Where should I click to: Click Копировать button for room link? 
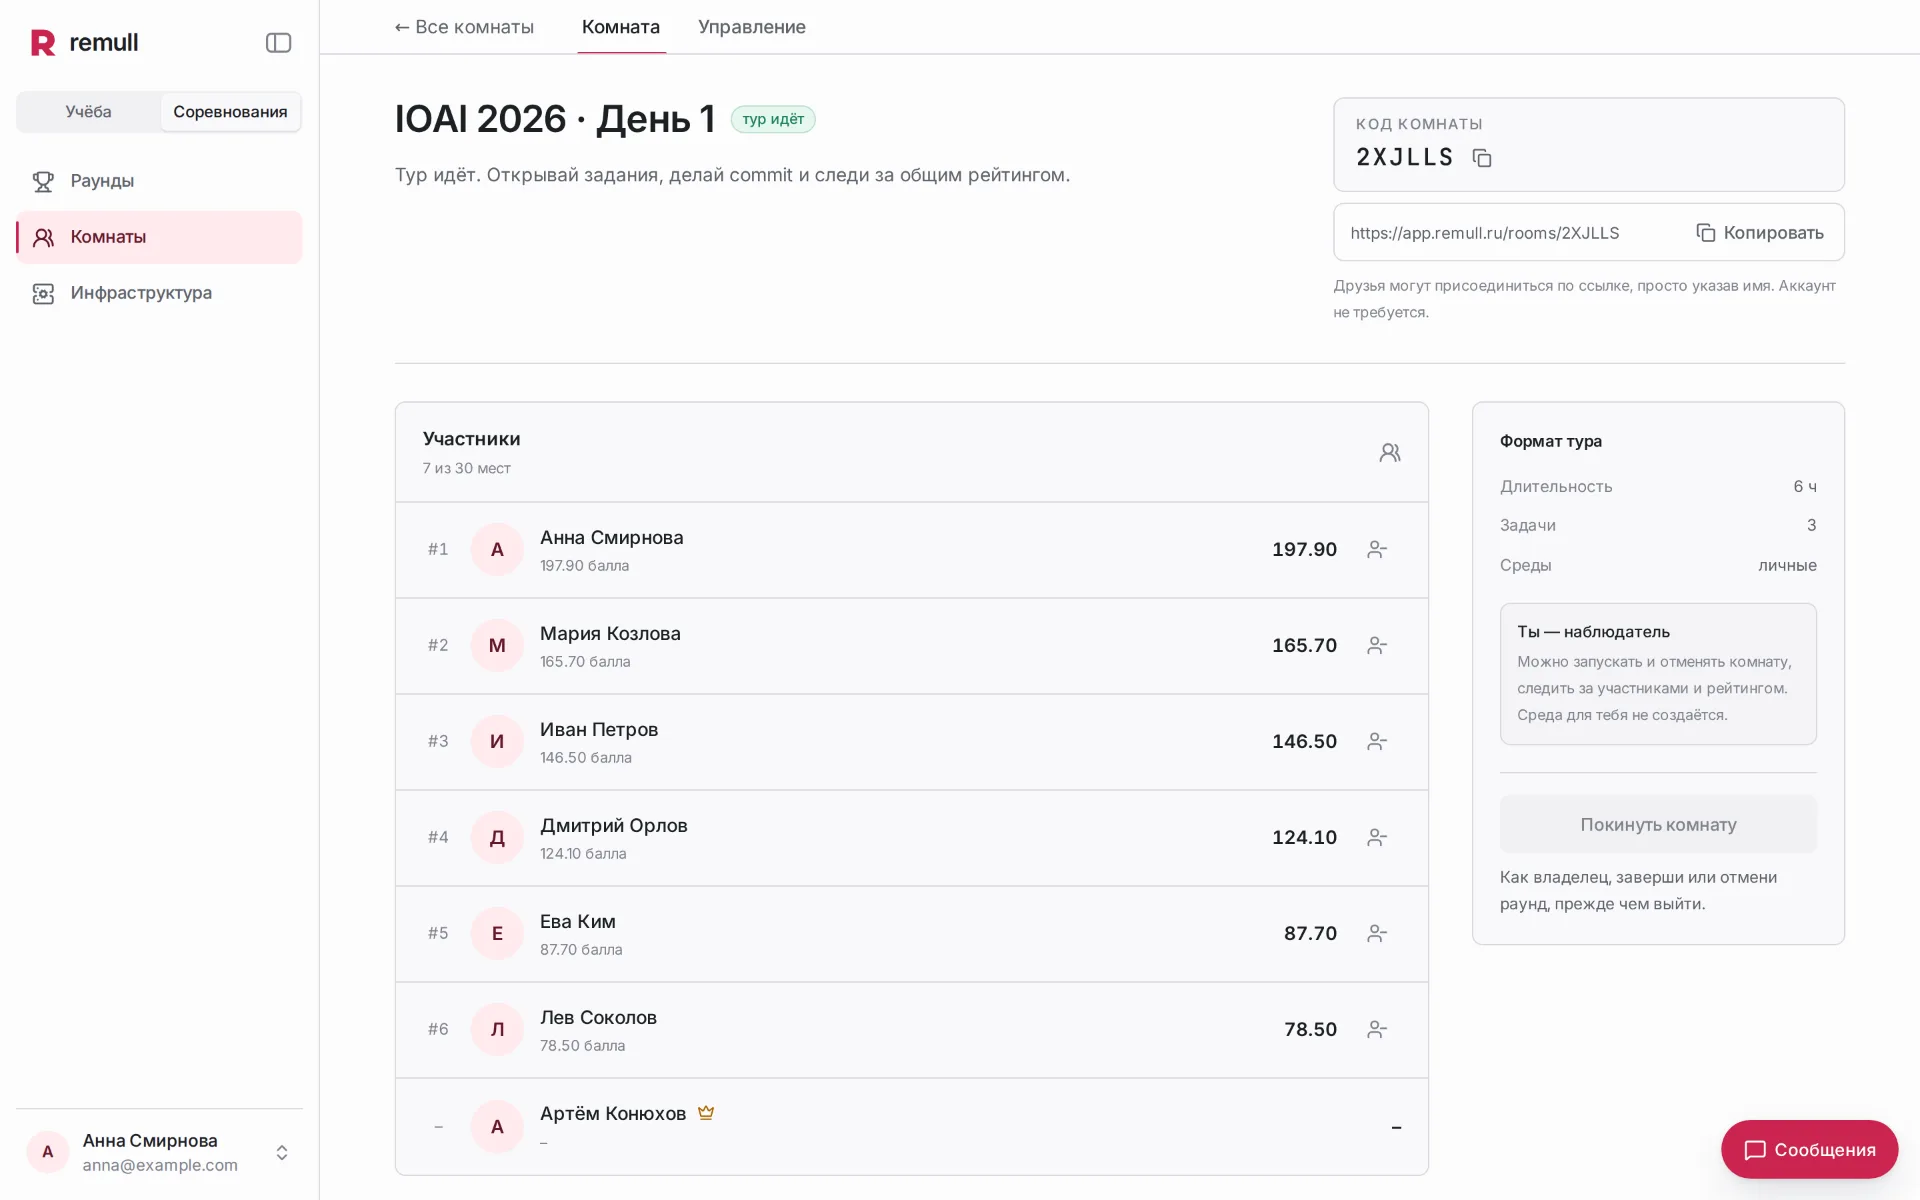1760,233
